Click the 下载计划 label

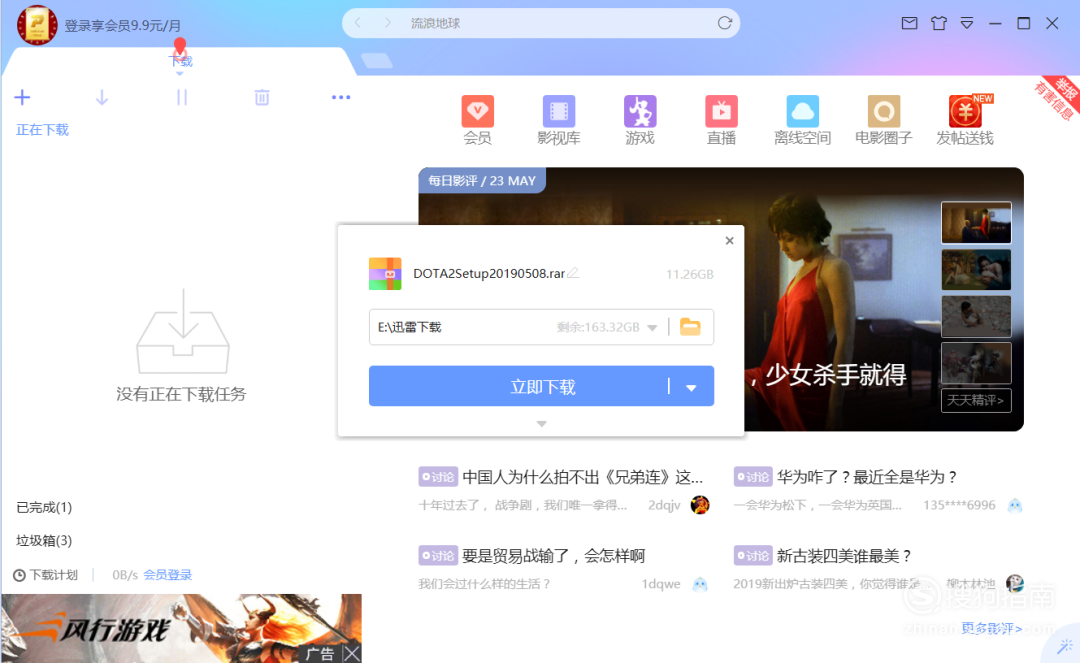54,575
